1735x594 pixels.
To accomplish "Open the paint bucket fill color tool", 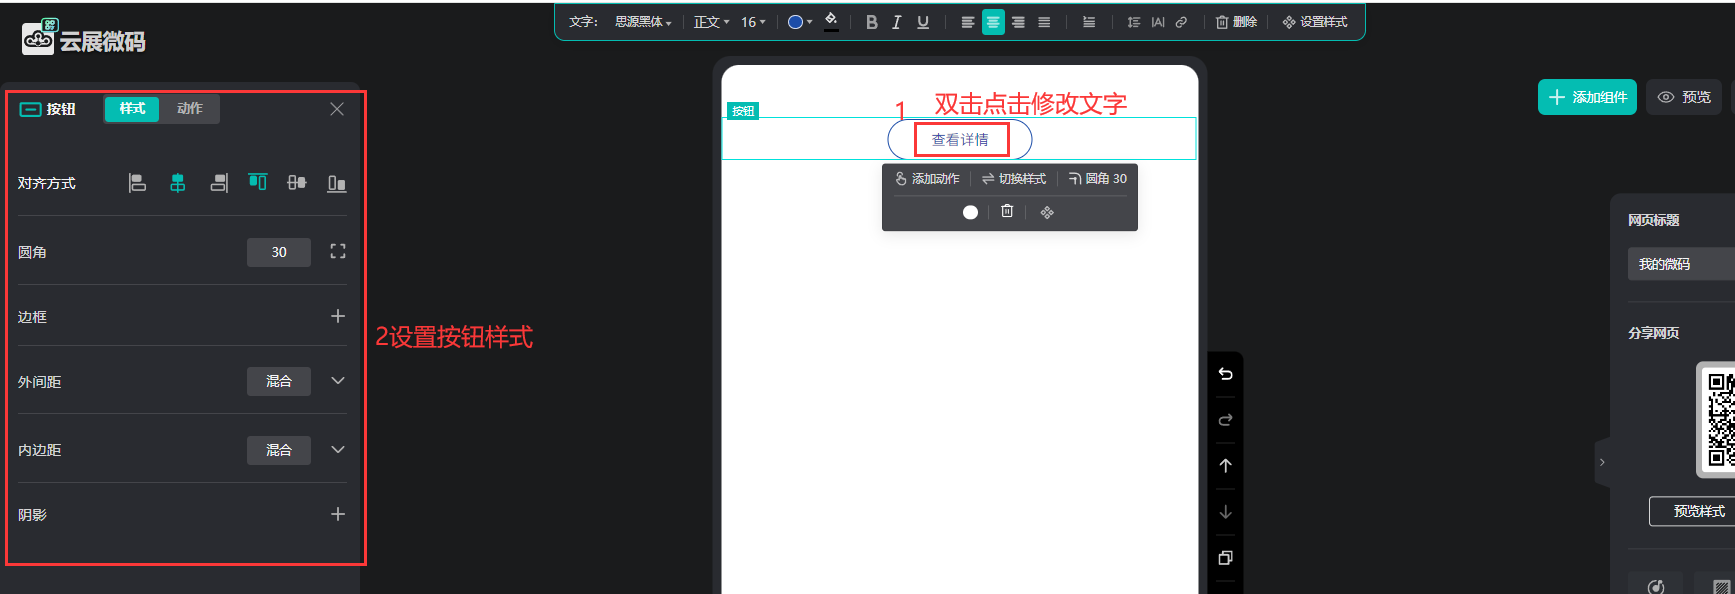I will 831,21.
